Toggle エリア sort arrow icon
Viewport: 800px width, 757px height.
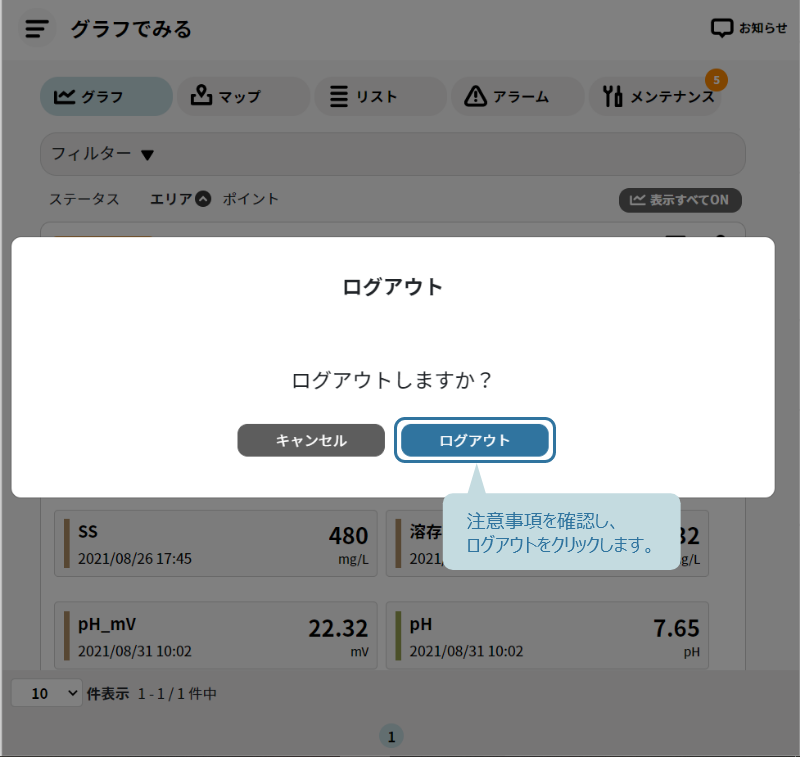(203, 199)
